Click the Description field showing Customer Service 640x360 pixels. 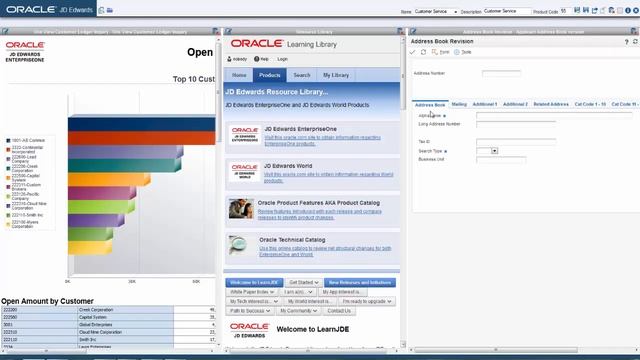(507, 11)
